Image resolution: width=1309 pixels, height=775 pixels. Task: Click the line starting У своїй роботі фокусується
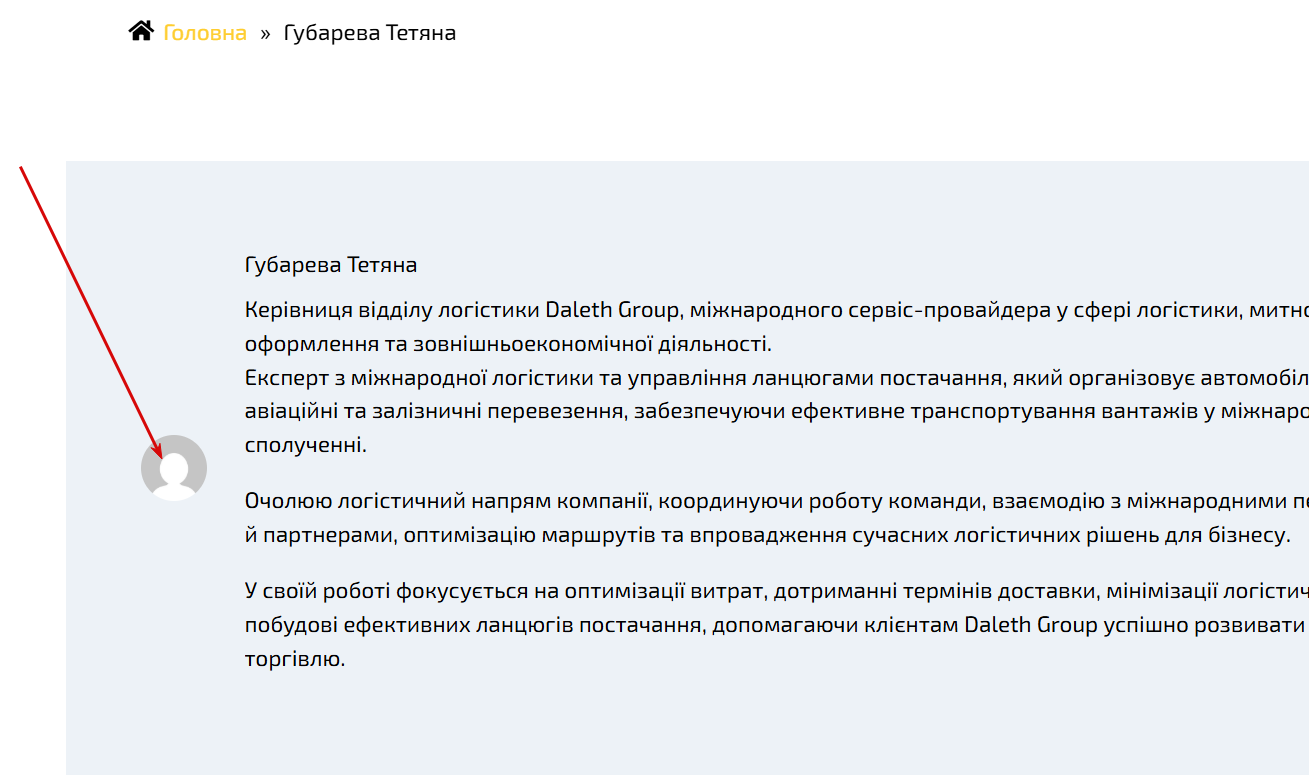(777, 591)
